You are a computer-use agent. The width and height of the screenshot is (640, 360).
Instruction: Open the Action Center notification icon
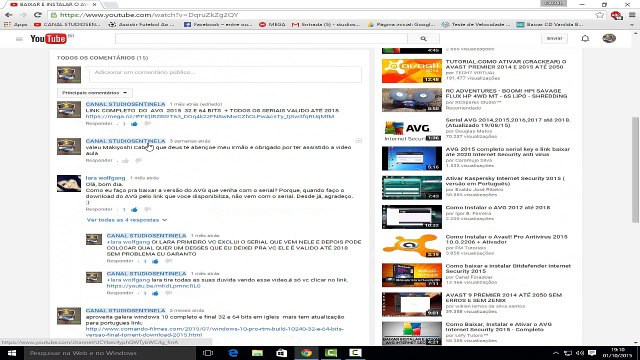pyautogui.click(x=592, y=353)
